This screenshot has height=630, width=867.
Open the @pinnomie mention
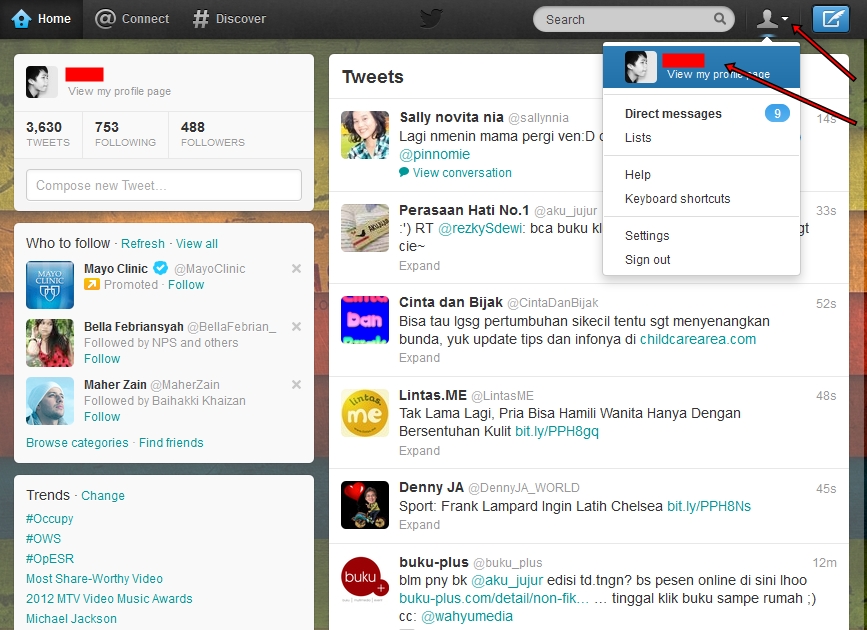(x=434, y=154)
